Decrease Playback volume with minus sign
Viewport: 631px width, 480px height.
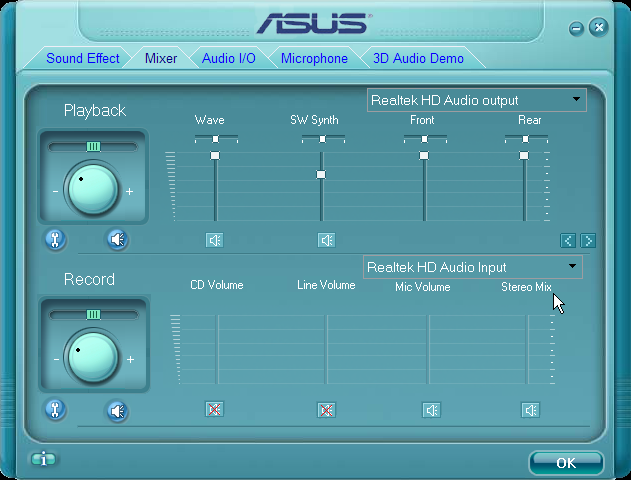56,192
